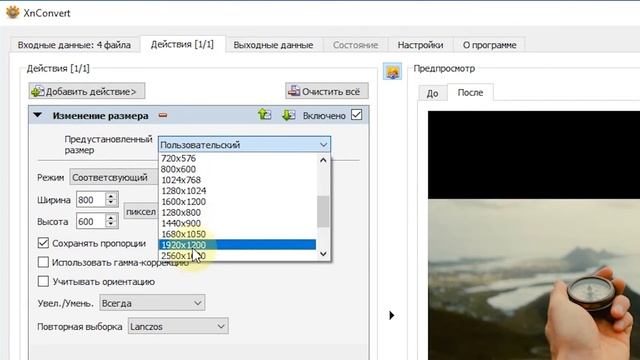Choose 1024x768 from the preset list
The image size is (640, 360).
click(238, 180)
